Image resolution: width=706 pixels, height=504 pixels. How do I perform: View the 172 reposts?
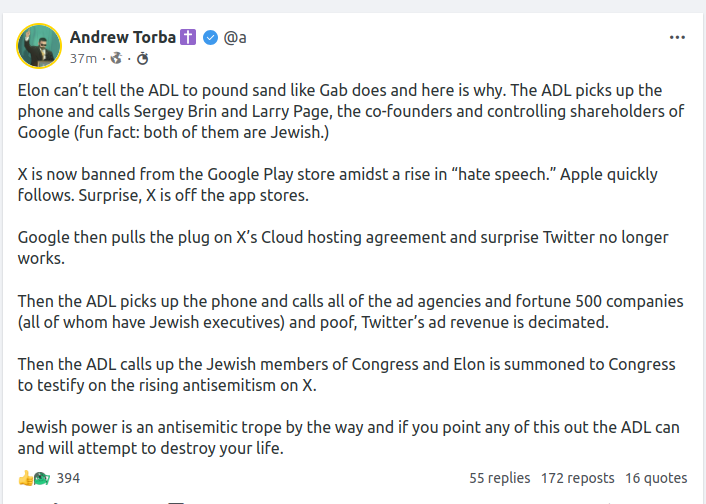click(577, 478)
